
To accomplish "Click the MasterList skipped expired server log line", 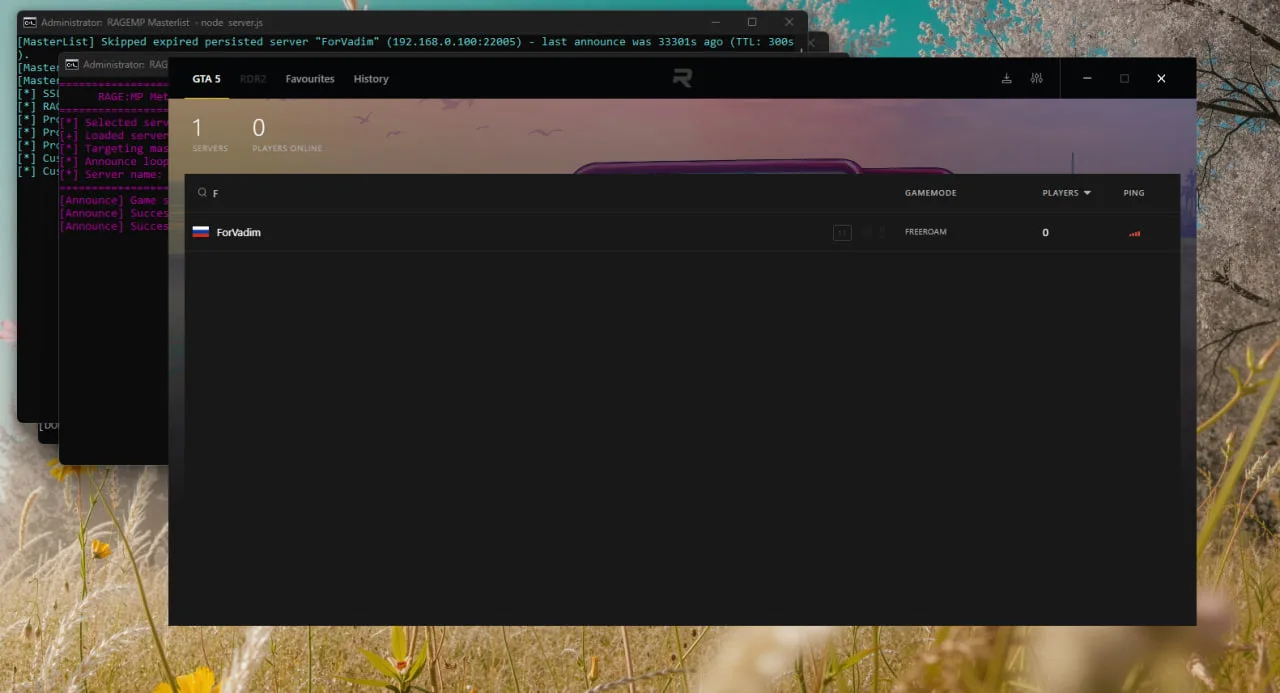I will coord(406,42).
